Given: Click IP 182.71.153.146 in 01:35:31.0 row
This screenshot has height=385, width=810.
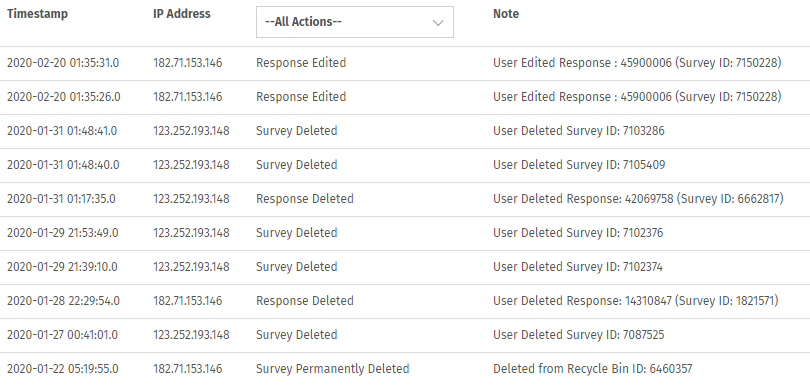Looking at the screenshot, I should (188, 63).
